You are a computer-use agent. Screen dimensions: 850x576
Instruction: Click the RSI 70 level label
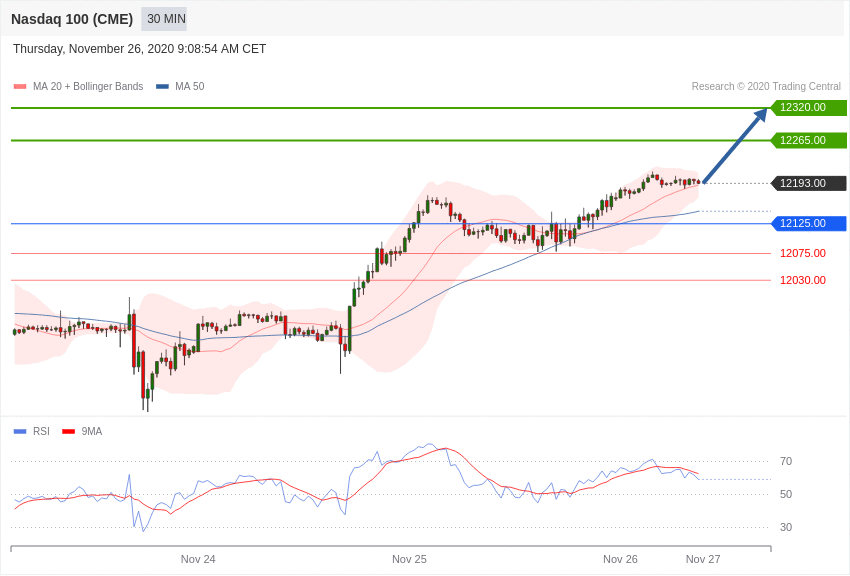coord(786,461)
